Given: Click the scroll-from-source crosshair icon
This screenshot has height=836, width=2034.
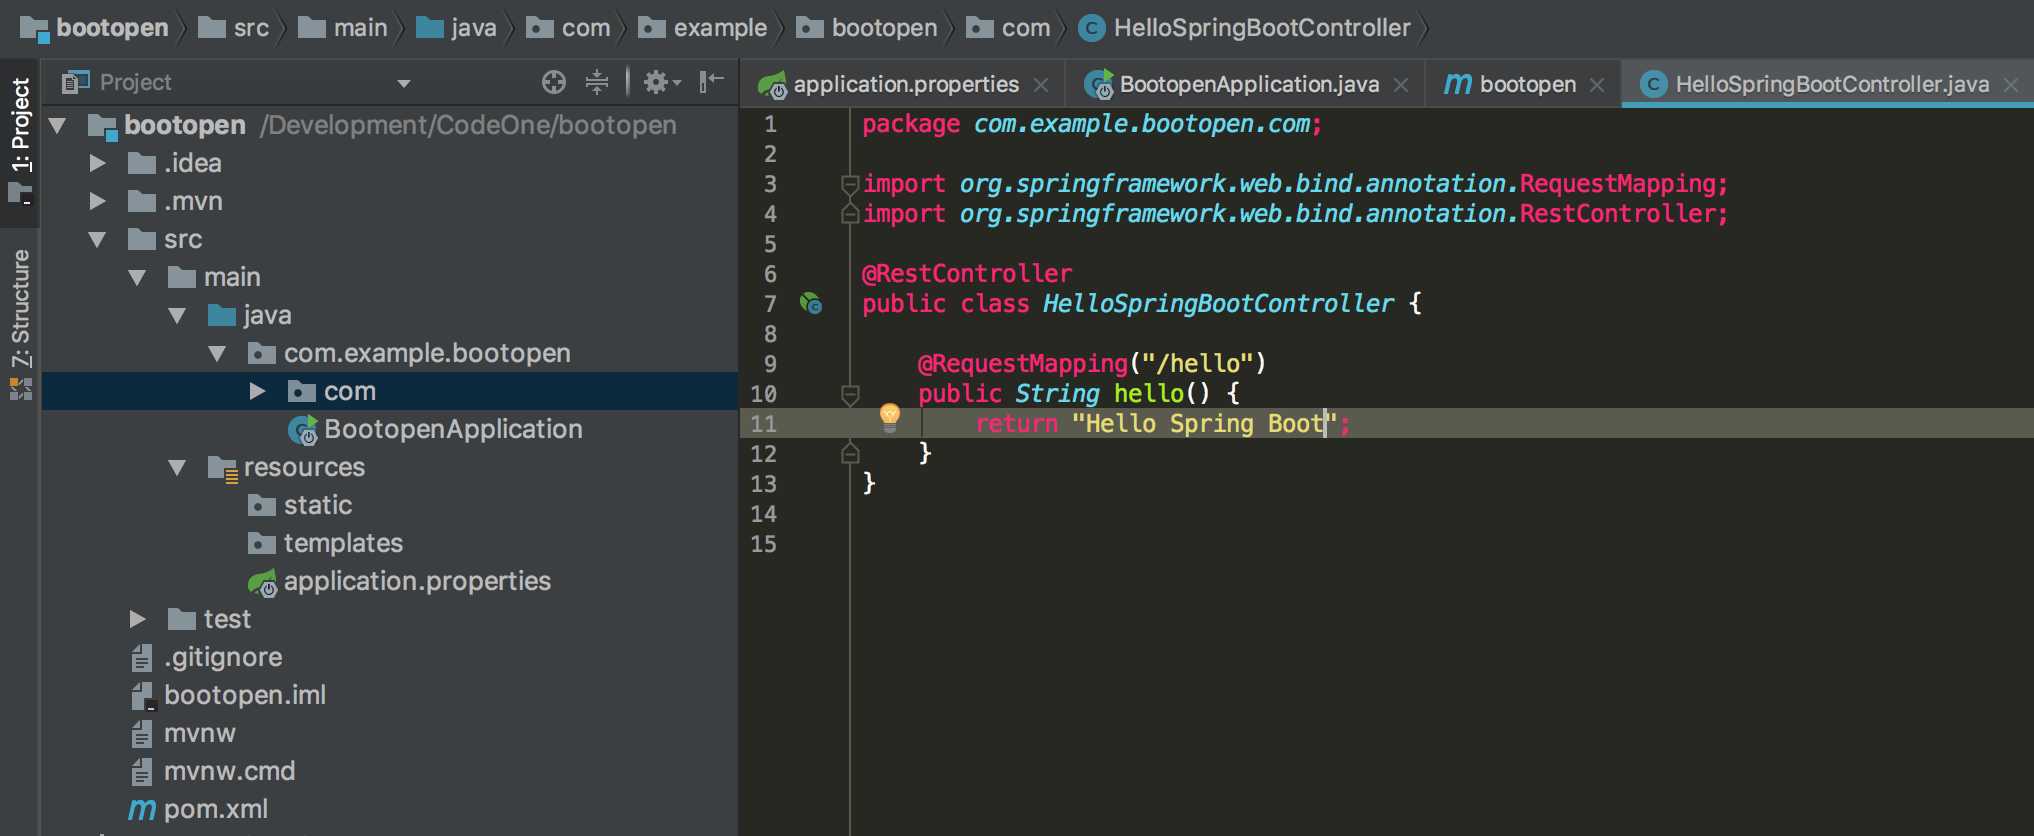Looking at the screenshot, I should [554, 82].
